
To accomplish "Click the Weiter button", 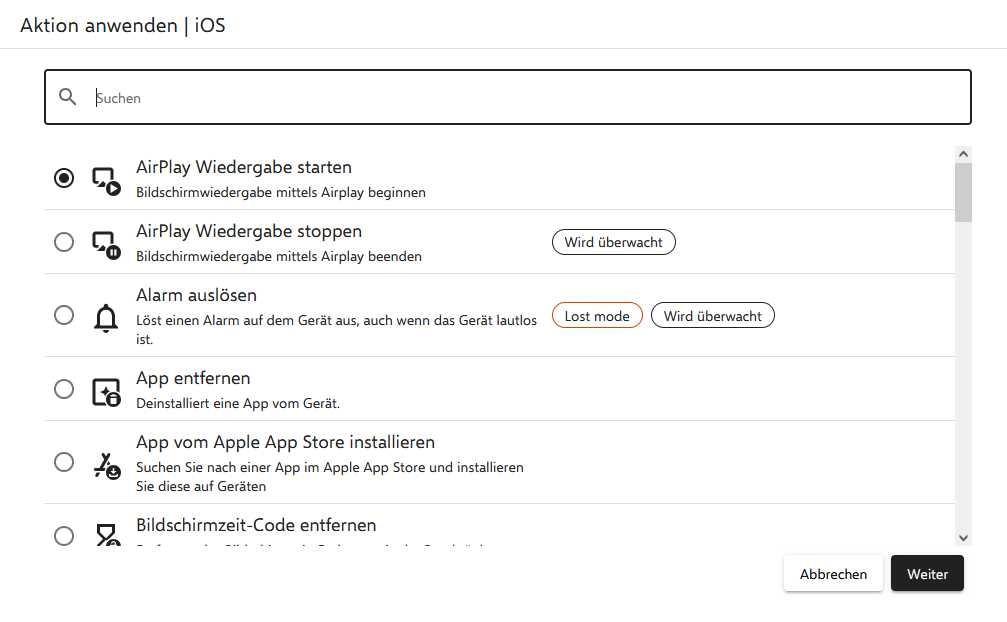I will [927, 574].
